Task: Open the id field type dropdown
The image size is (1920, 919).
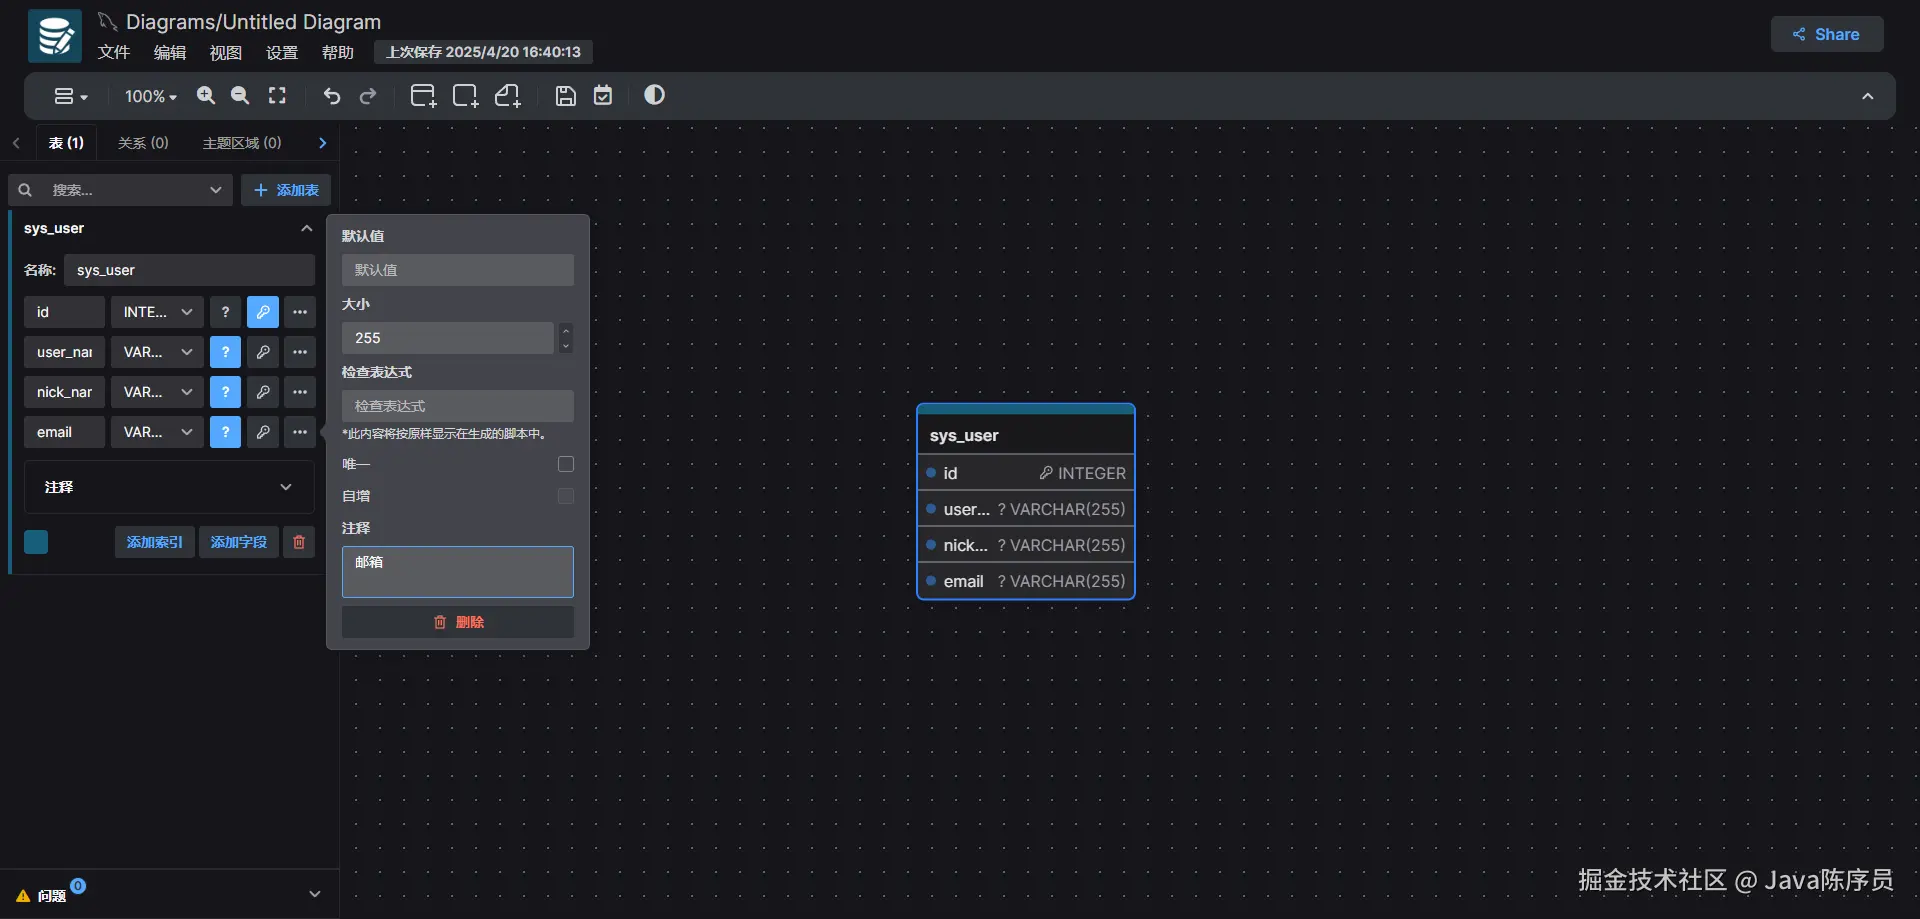Action: pos(157,312)
